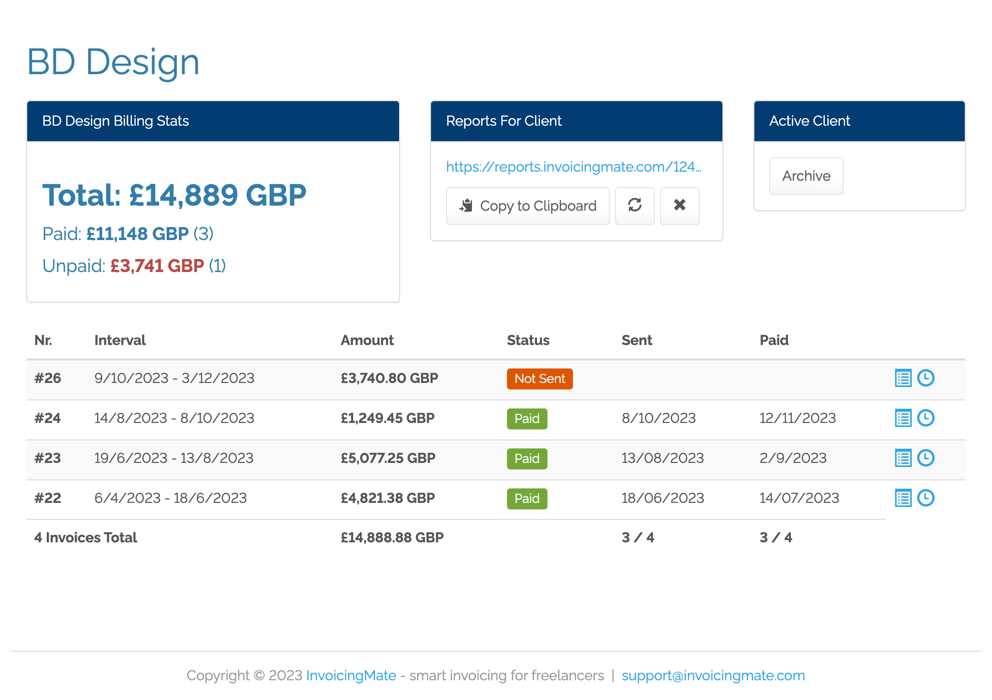992x700 pixels.
Task: Refresh the client report link
Action: click(635, 206)
